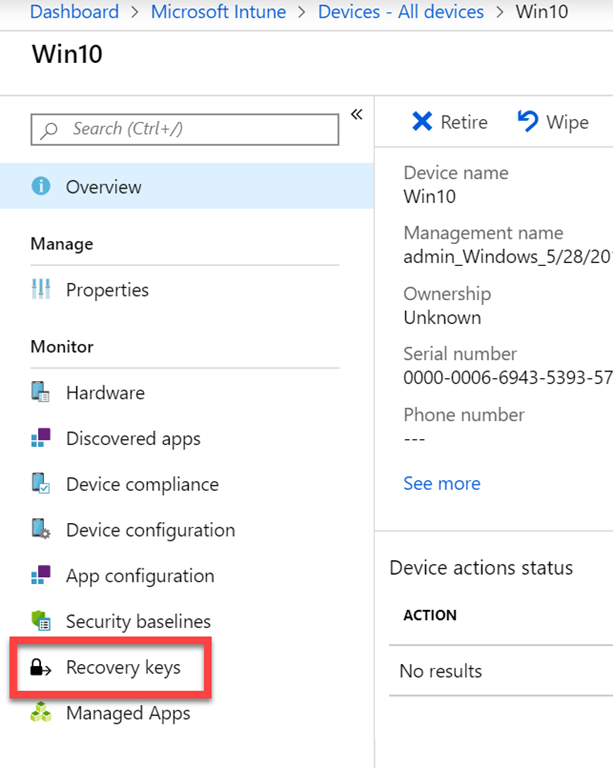Click the Recovery keys lock icon
The width and height of the screenshot is (613, 768).
click(x=41, y=667)
